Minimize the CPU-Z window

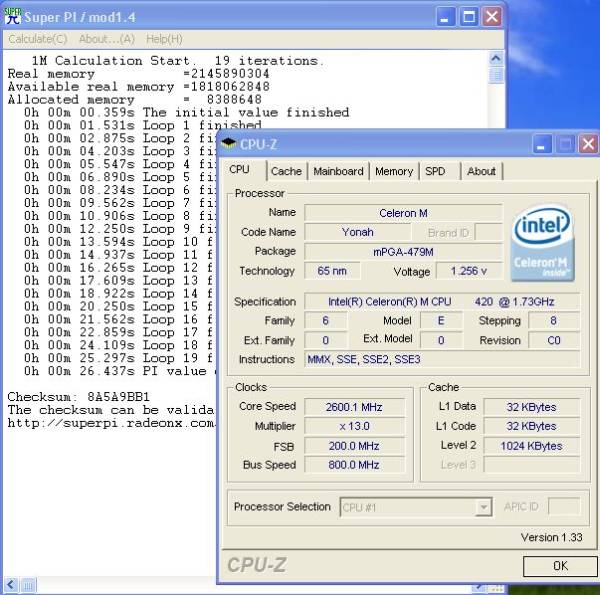tap(541, 144)
